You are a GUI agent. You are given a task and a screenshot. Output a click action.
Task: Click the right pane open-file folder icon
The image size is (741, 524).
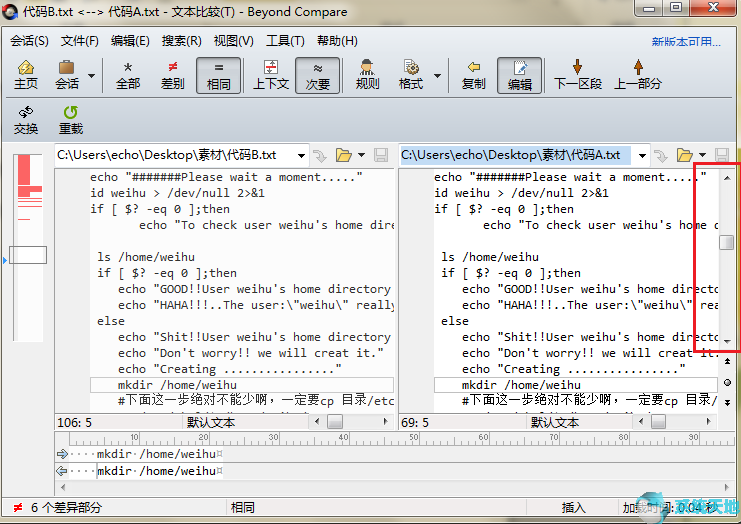(684, 155)
